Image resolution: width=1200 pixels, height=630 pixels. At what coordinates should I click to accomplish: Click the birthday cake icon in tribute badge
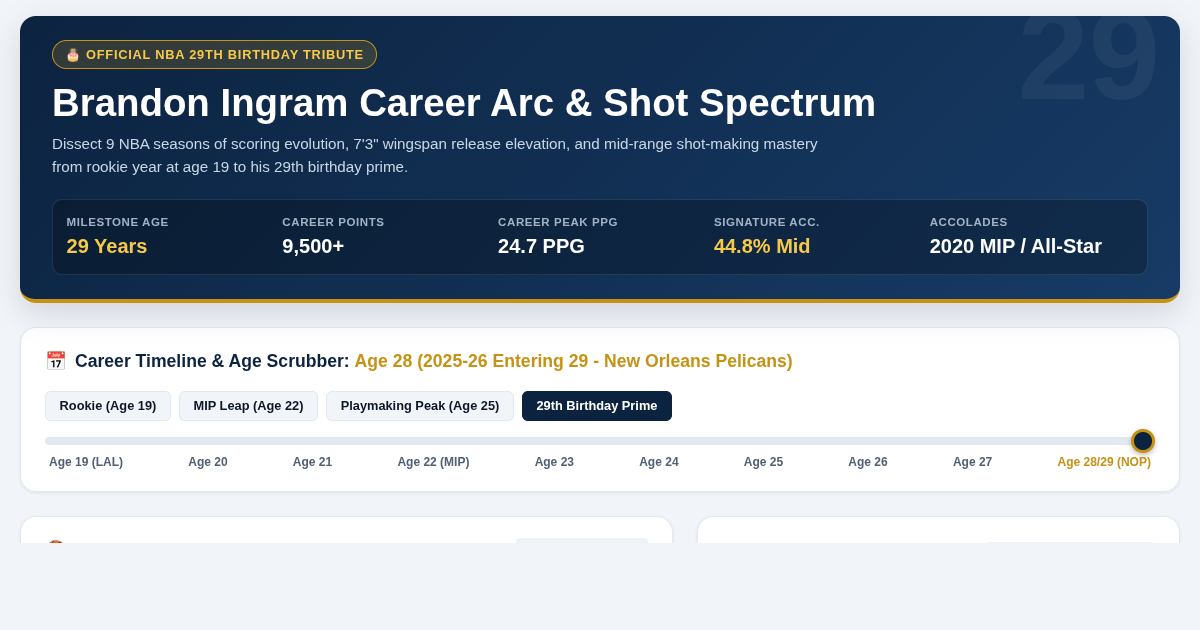73,55
